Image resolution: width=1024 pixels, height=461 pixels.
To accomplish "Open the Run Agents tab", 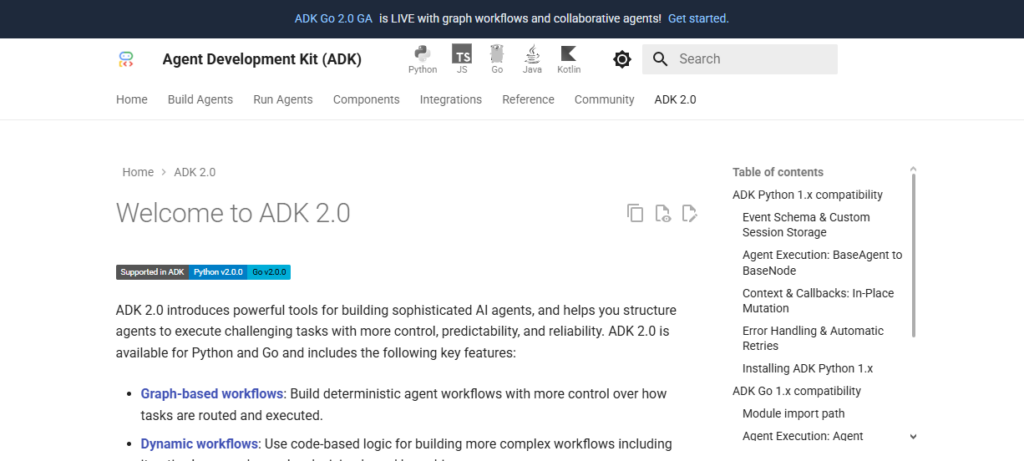I will [x=283, y=99].
